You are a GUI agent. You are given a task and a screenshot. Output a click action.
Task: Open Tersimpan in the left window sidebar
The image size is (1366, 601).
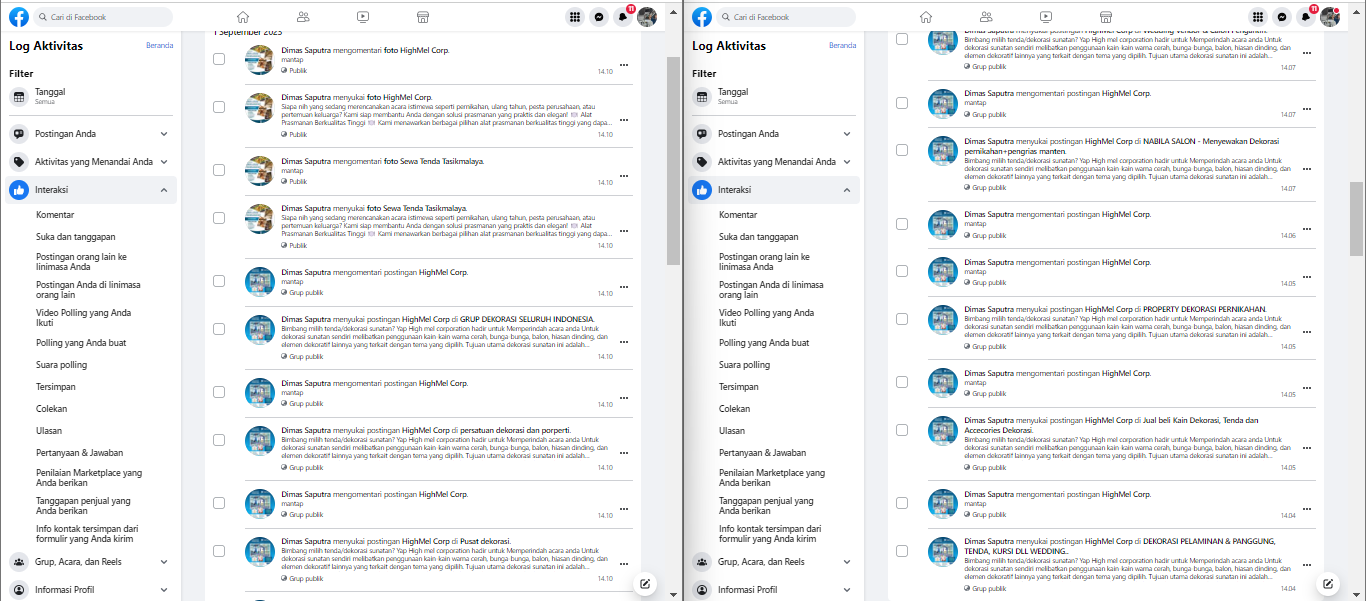(x=56, y=387)
